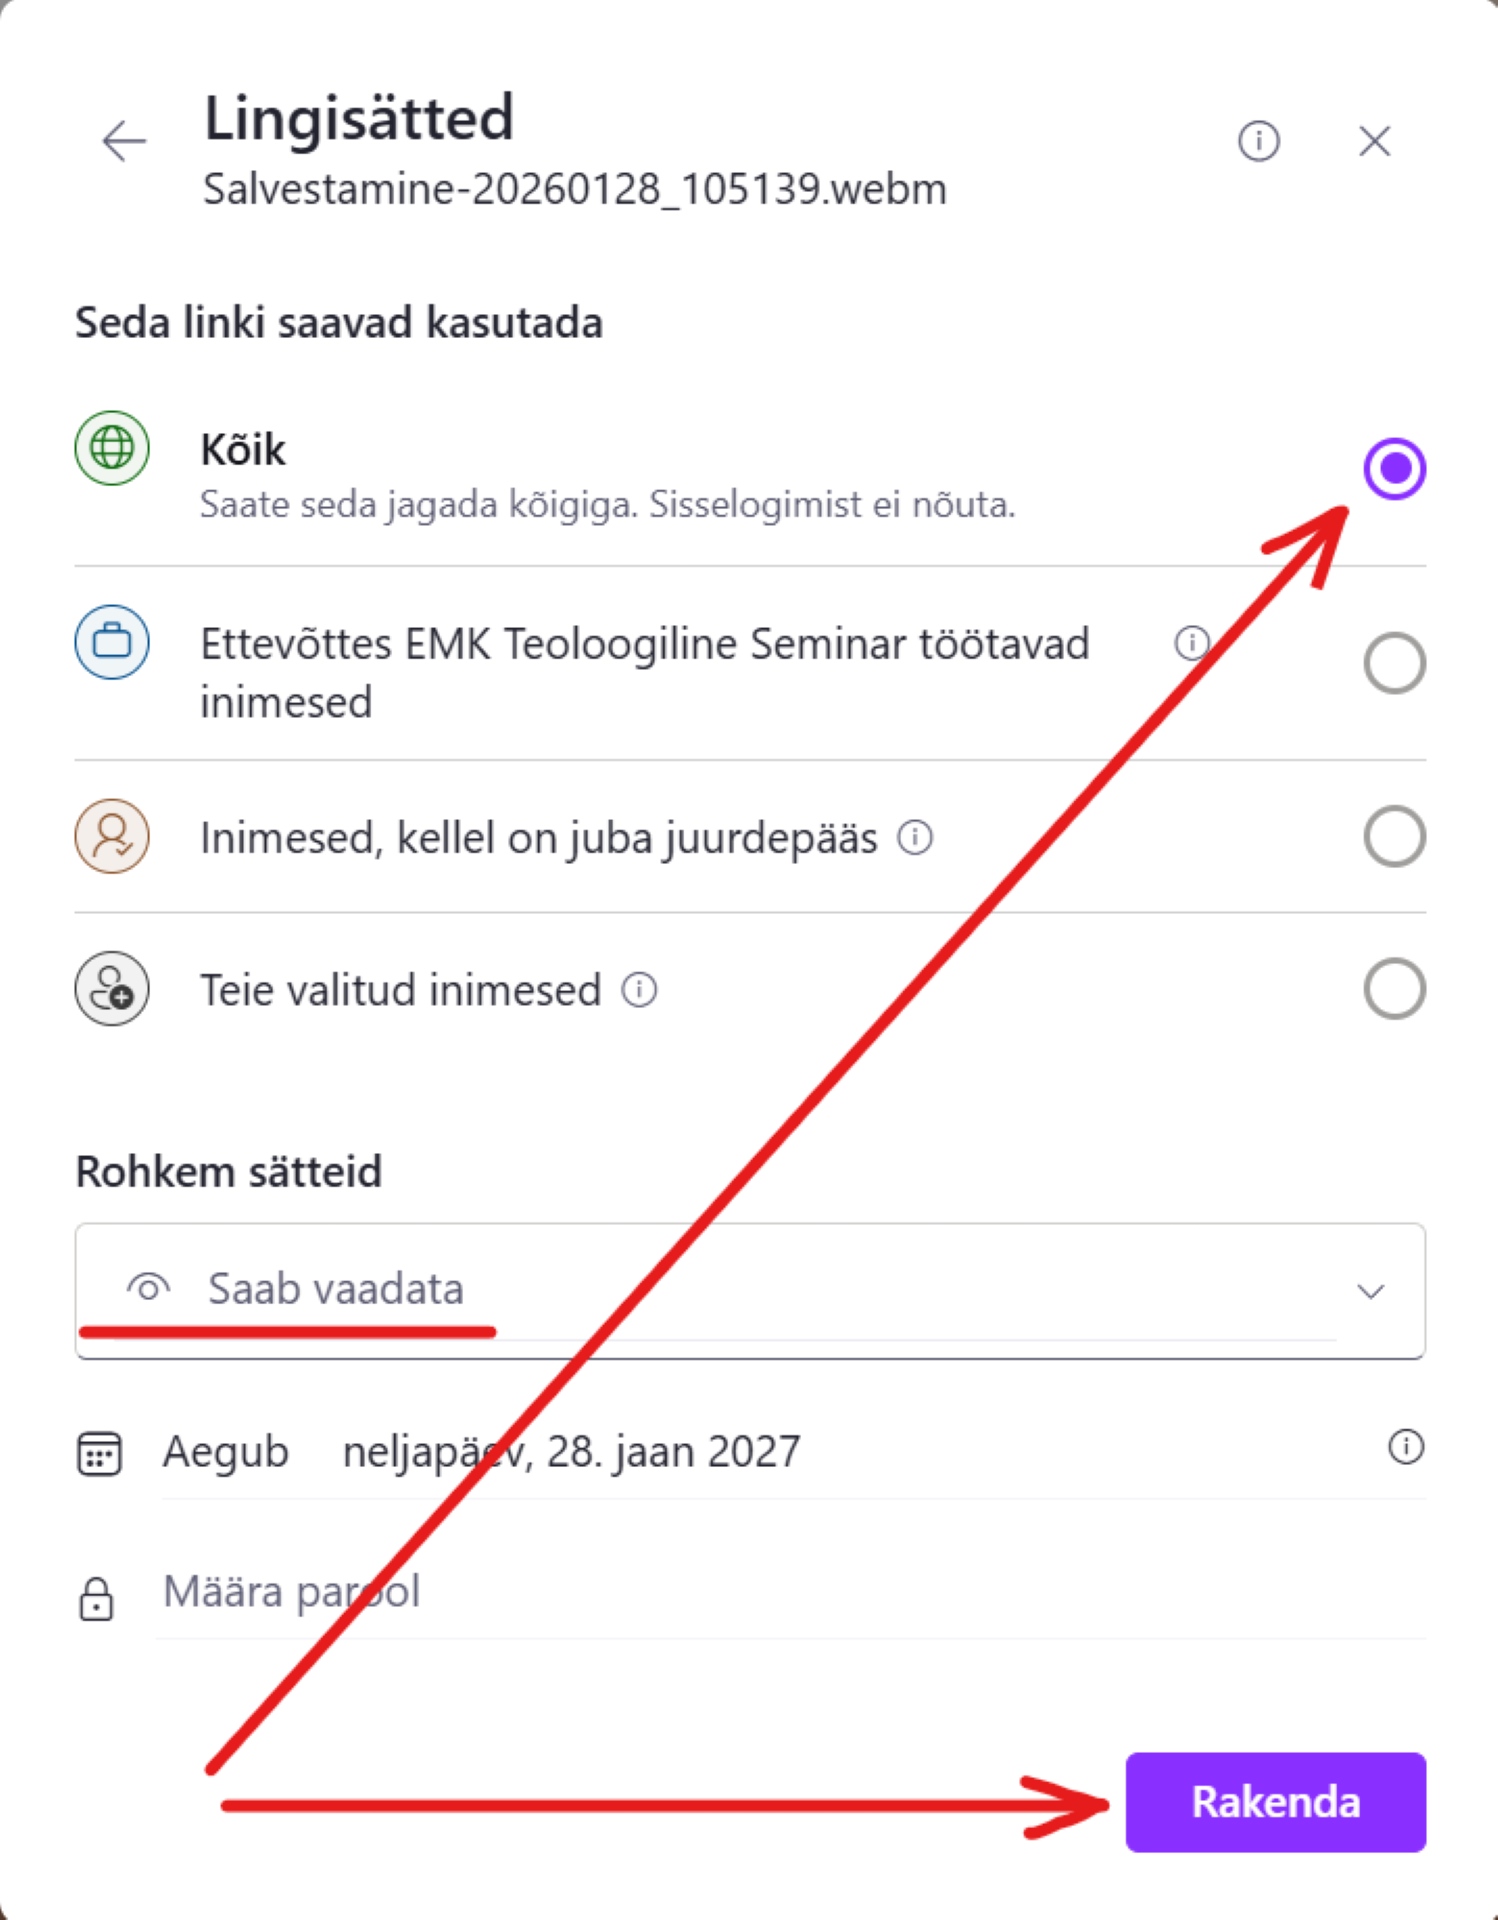Click the briefcase icon for EMK Teoloogiline Seminar
The height and width of the screenshot is (1920, 1498).
pos(112,642)
